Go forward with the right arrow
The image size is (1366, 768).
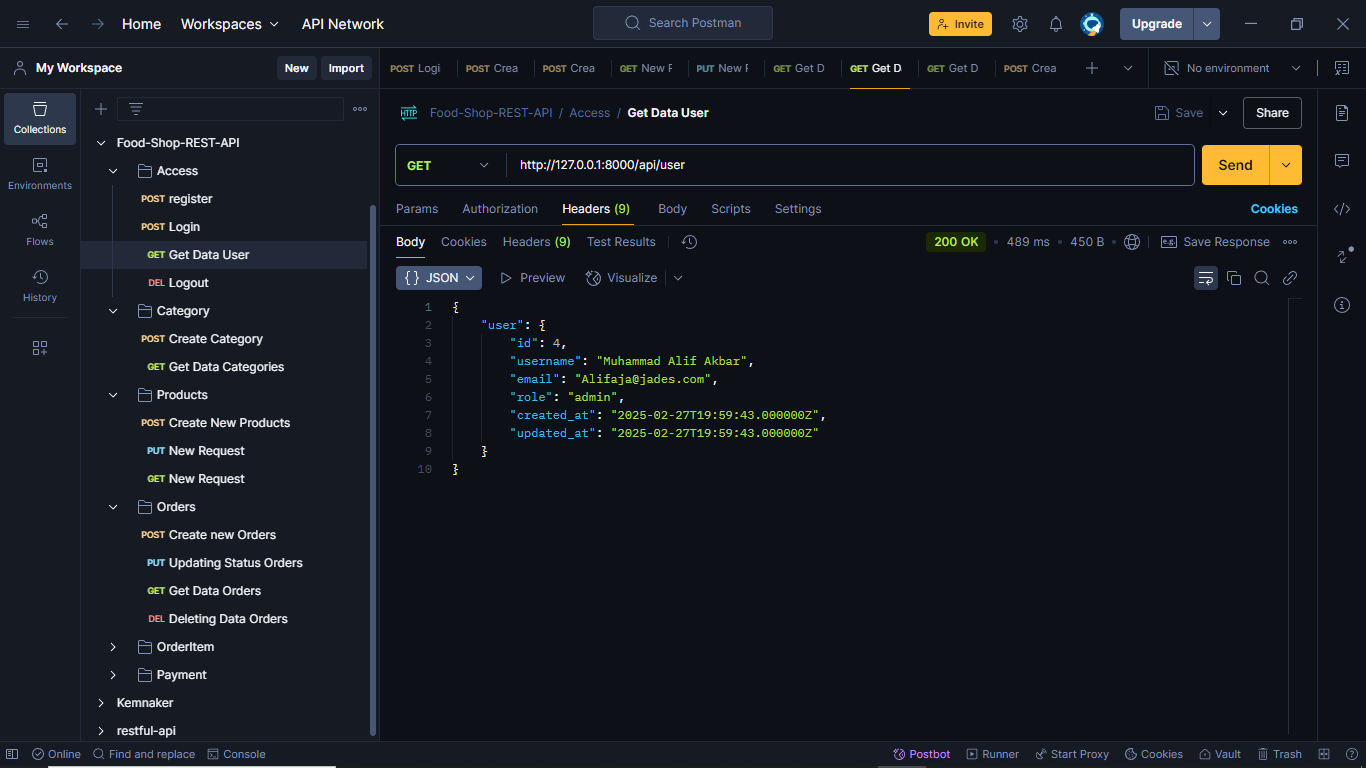click(98, 24)
